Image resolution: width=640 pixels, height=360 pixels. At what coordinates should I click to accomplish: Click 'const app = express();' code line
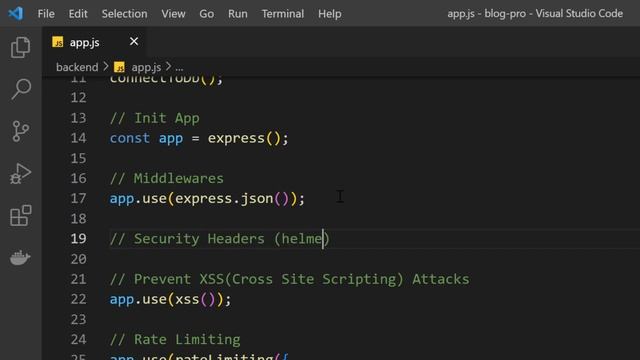[199, 138]
